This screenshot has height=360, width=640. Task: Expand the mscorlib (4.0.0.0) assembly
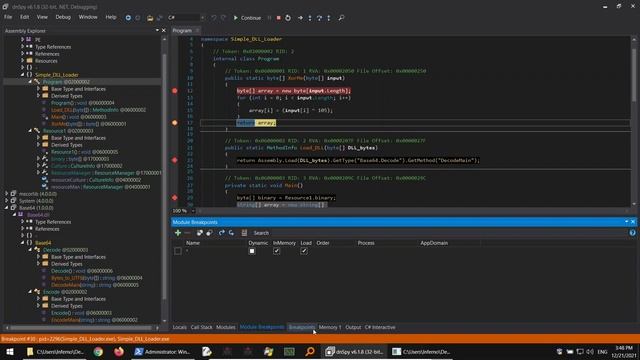point(7,194)
